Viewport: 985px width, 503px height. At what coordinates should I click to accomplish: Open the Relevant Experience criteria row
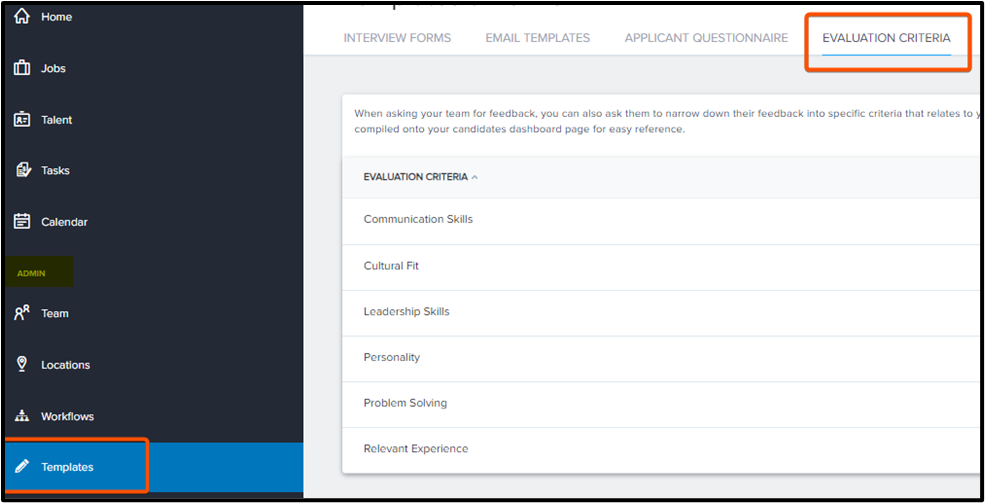point(415,449)
